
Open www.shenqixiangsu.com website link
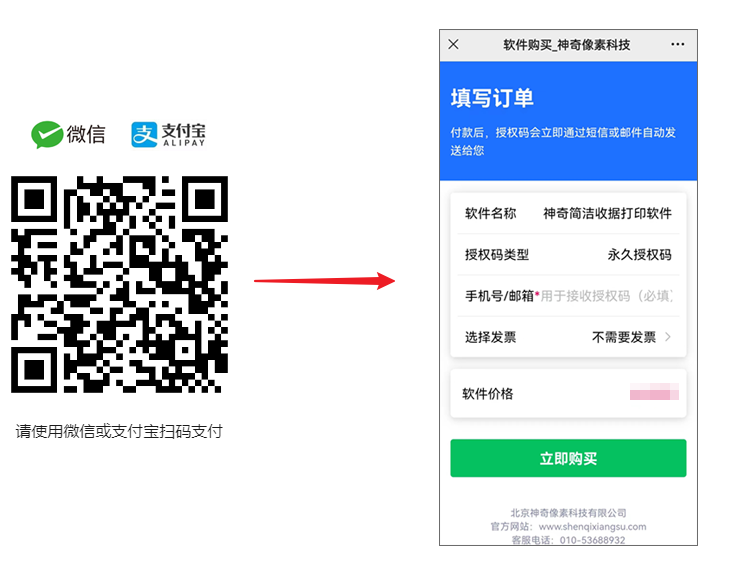click(592, 527)
